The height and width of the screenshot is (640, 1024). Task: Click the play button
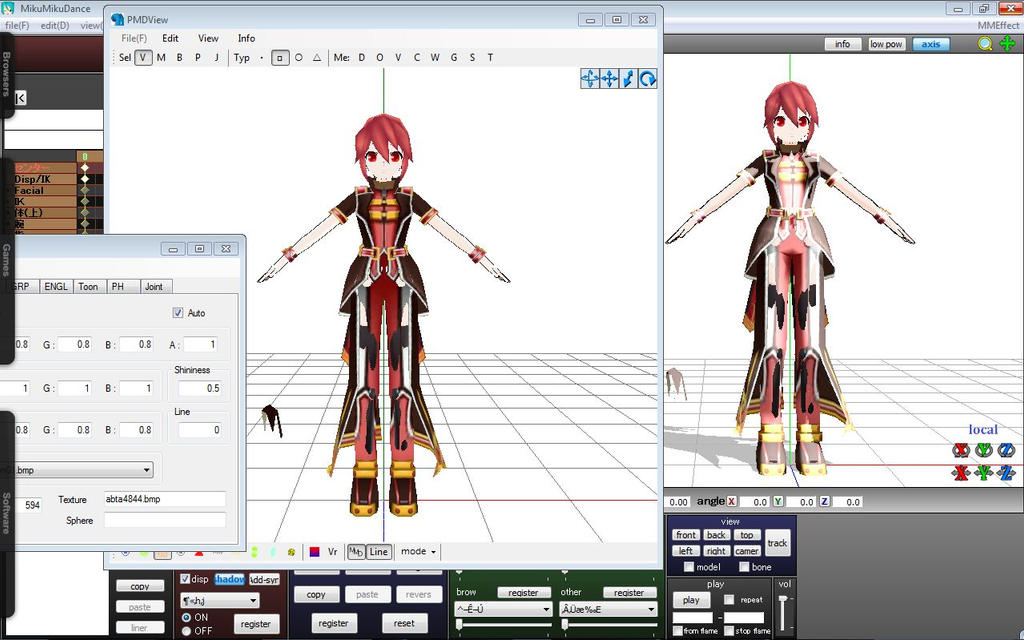pyautogui.click(x=691, y=600)
